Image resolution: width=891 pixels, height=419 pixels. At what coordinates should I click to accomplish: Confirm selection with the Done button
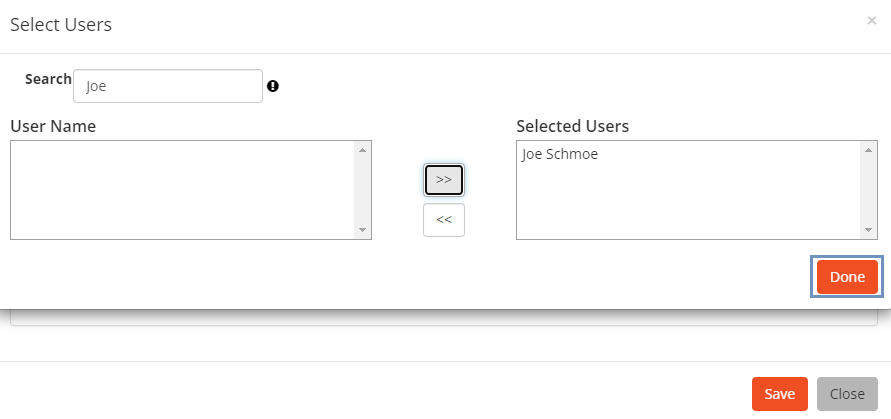(847, 277)
